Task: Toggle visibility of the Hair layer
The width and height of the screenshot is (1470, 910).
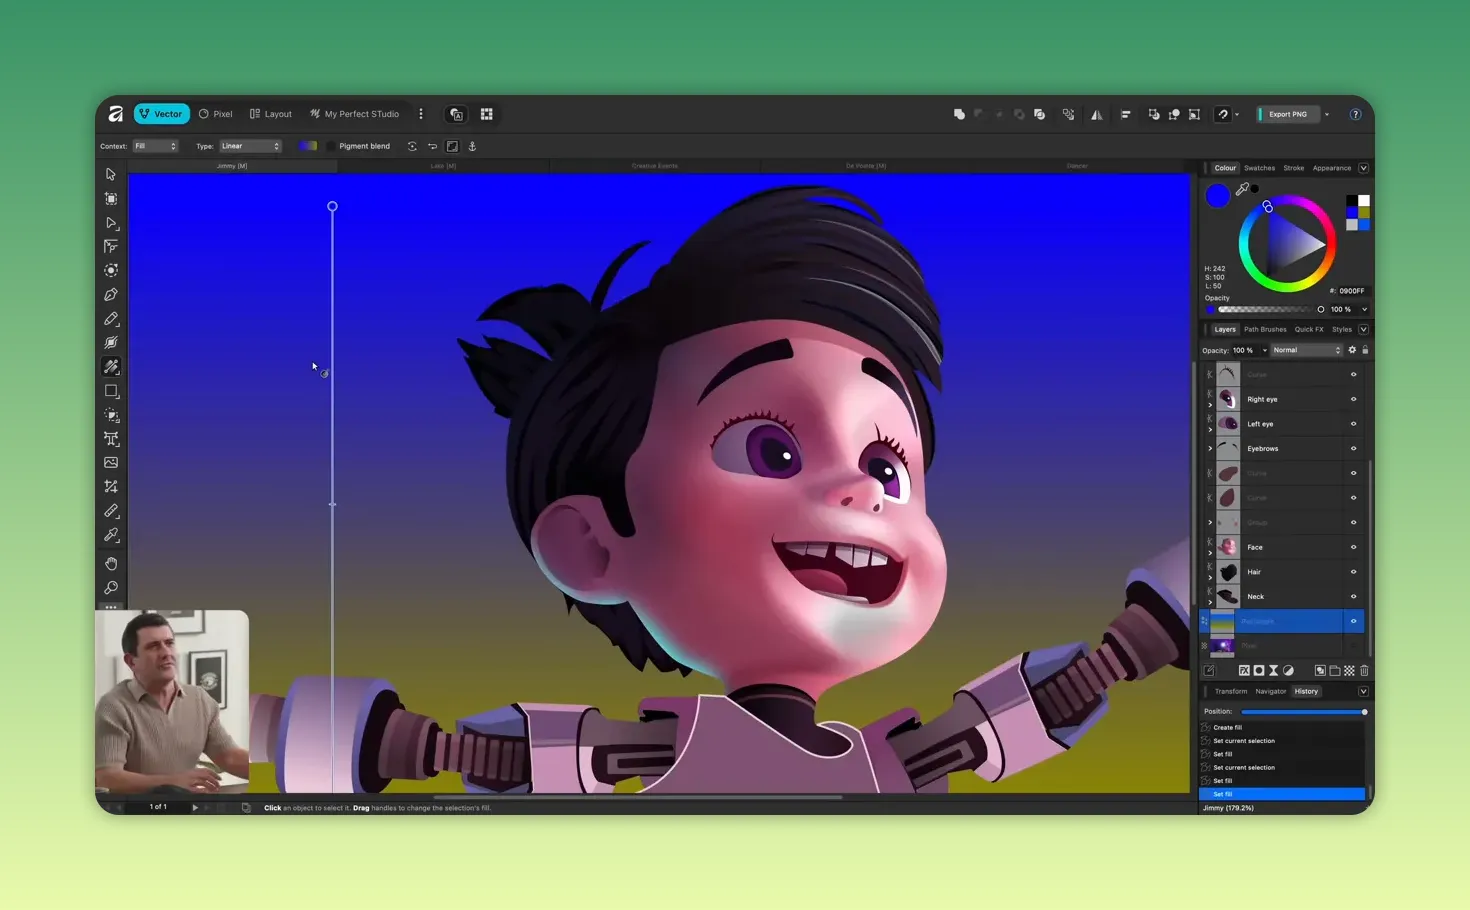Action: [1353, 572]
